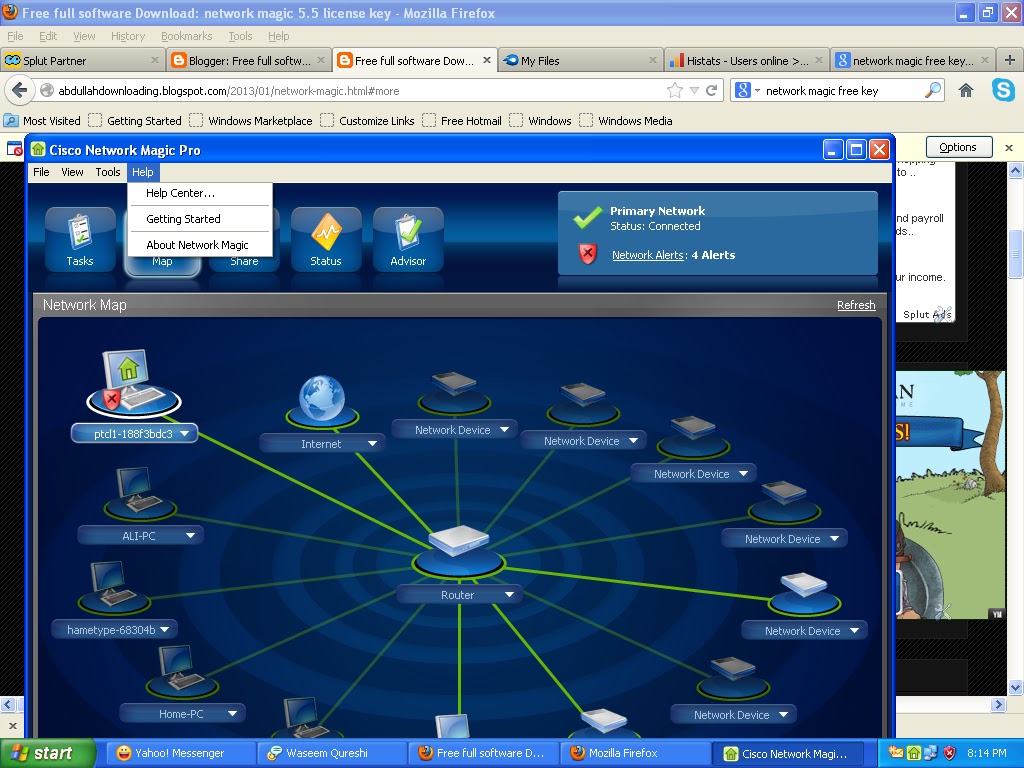
Task: Switch to the Splut Partner tab
Action: (x=82, y=60)
